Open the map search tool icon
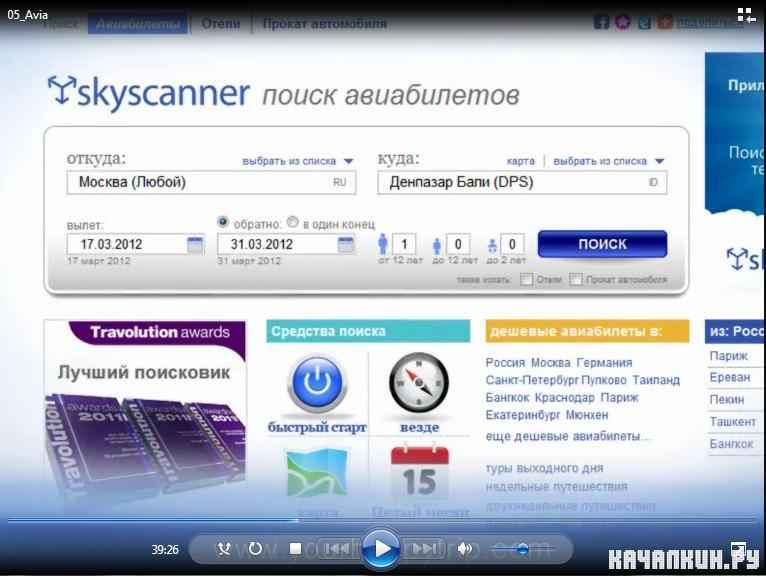766x576 pixels. pos(317,474)
